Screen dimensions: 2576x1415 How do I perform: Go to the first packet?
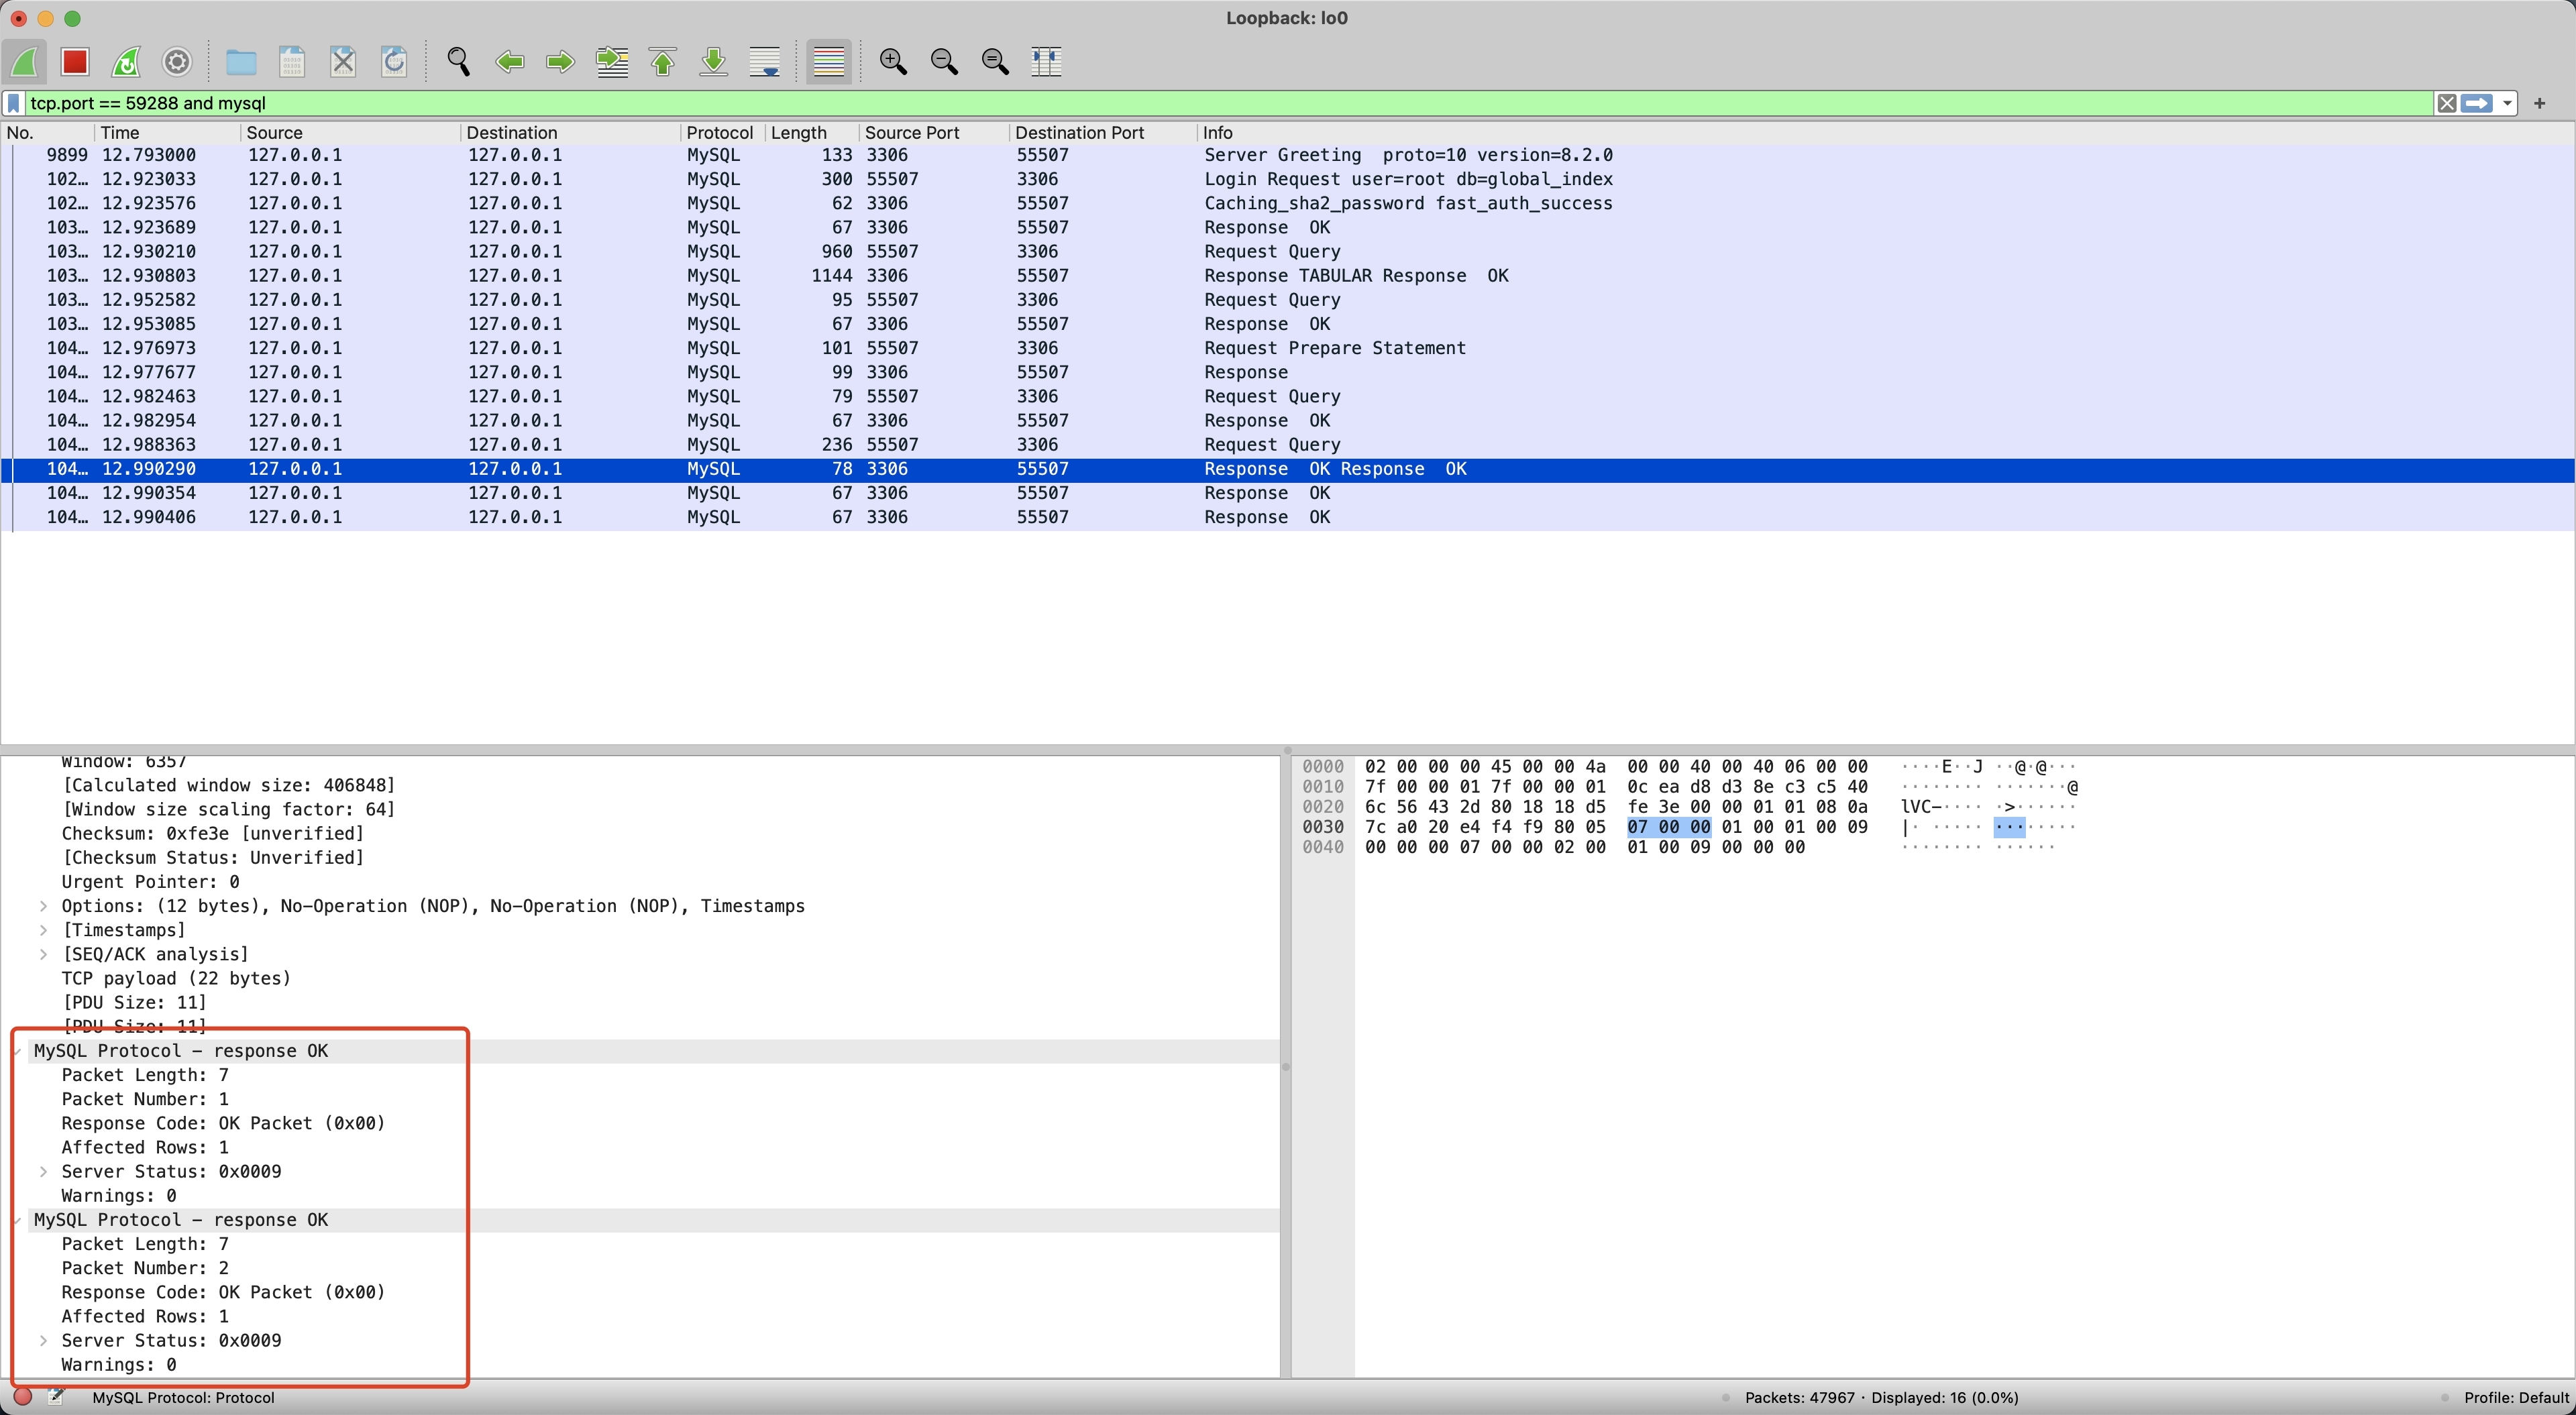pyautogui.click(x=662, y=62)
